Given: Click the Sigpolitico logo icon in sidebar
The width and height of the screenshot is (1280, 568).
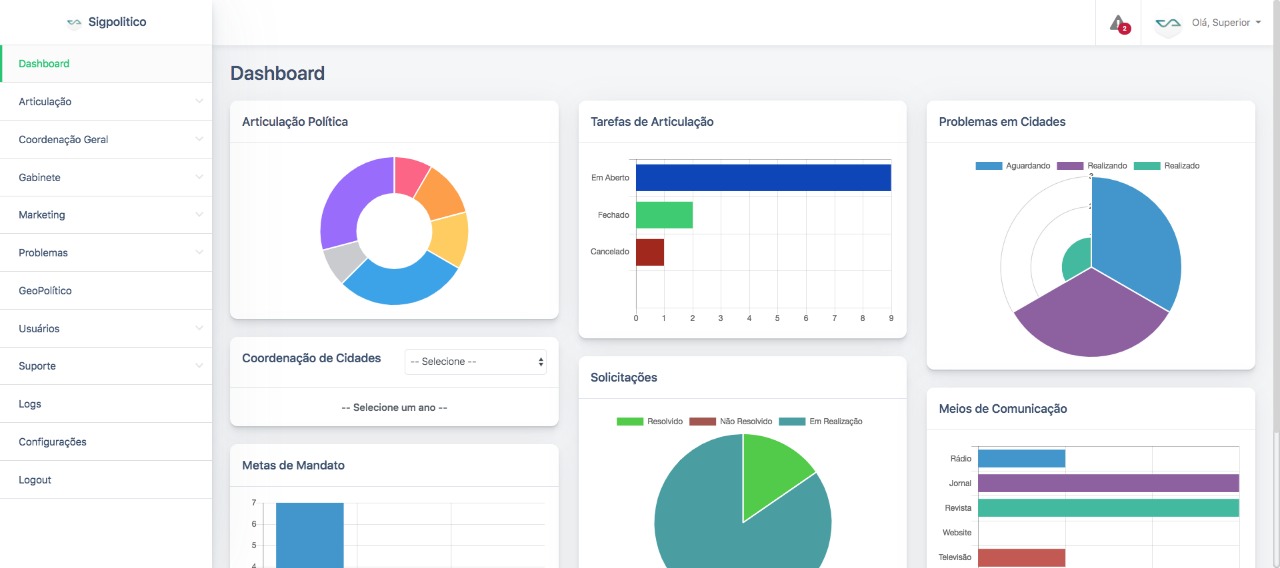Looking at the screenshot, I should coord(74,22).
